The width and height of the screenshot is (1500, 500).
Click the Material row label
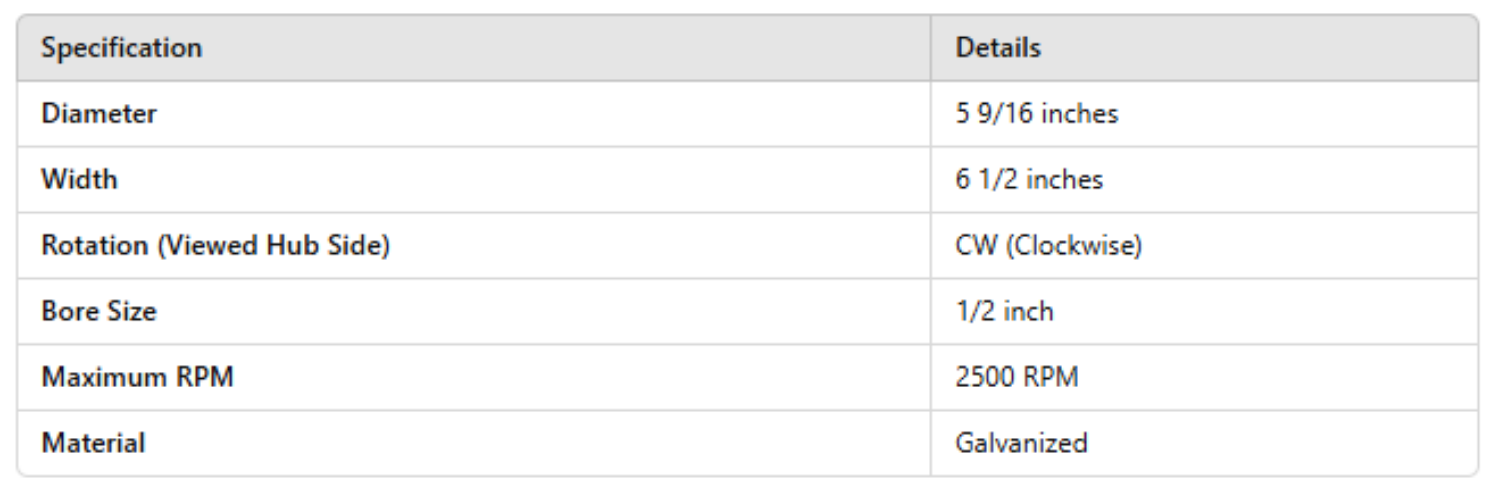click(x=93, y=443)
